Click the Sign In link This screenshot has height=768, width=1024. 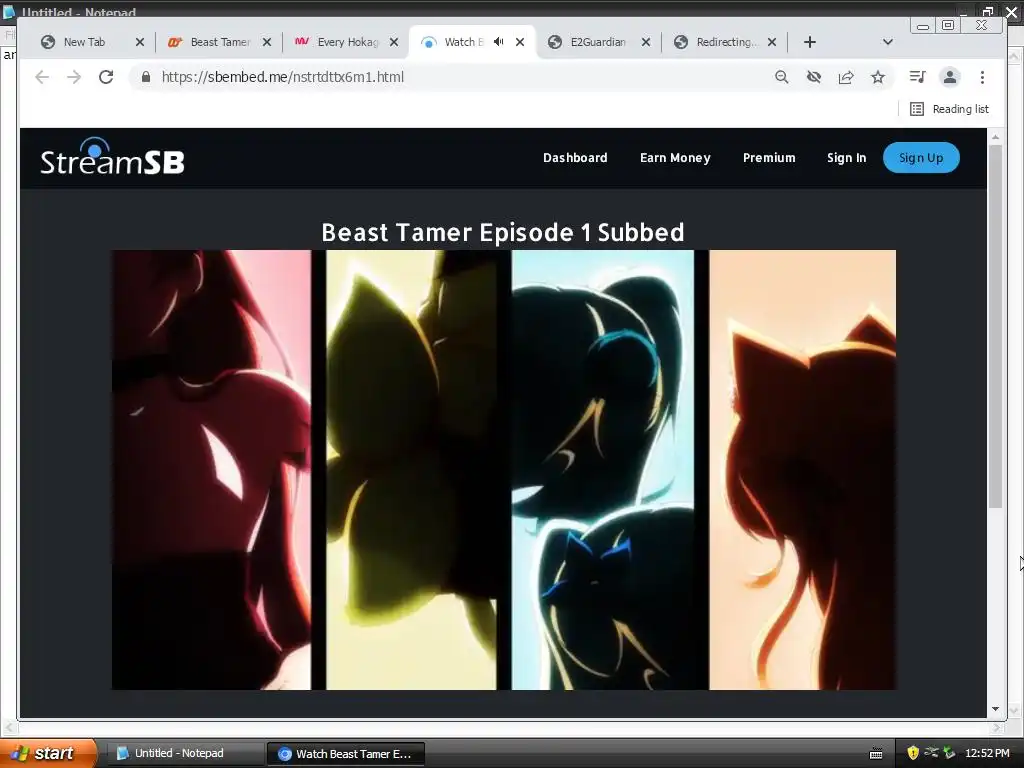[x=846, y=158]
